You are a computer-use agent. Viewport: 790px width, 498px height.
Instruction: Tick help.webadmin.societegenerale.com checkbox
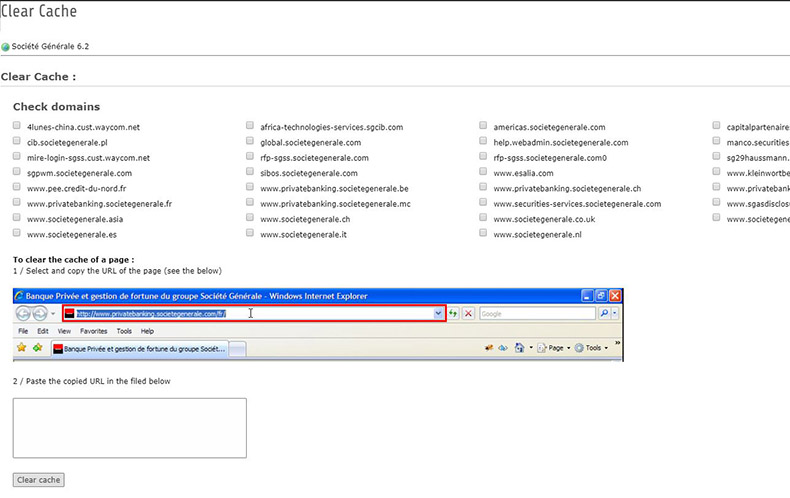[x=483, y=141]
